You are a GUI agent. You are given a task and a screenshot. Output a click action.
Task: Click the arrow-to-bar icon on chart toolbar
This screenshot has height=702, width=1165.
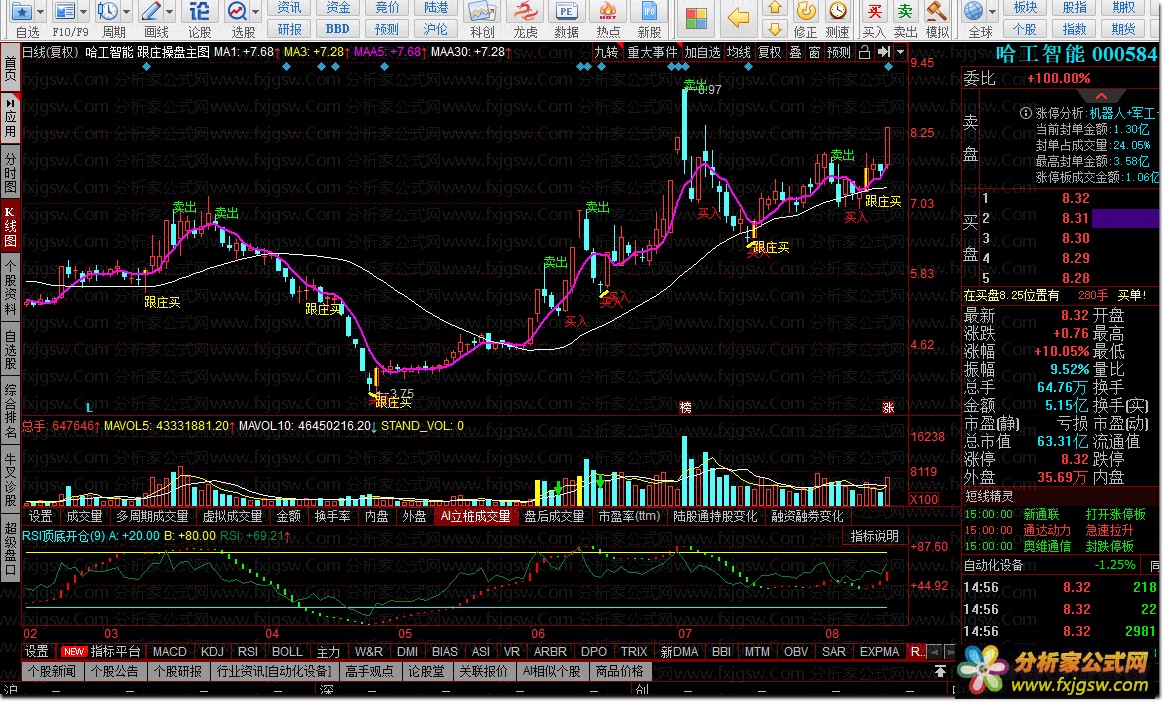tap(883, 52)
